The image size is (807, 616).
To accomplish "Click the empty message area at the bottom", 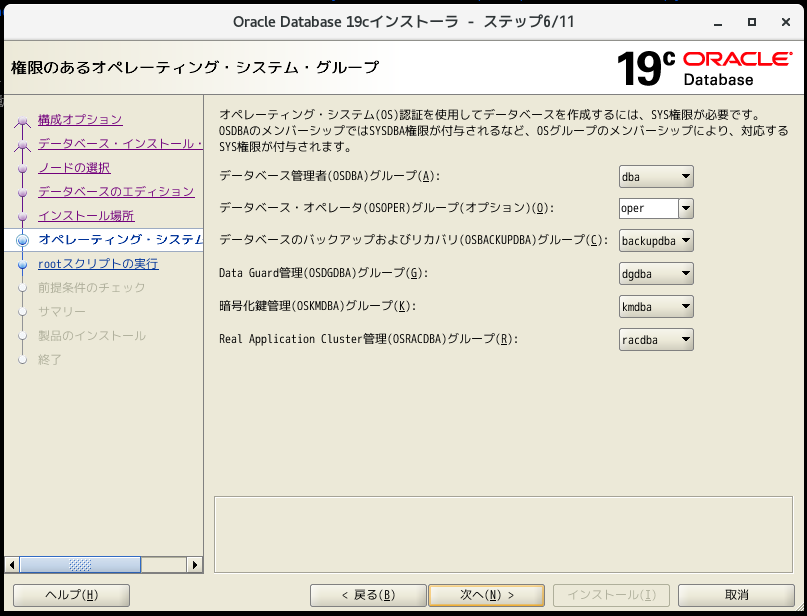I will point(503,534).
